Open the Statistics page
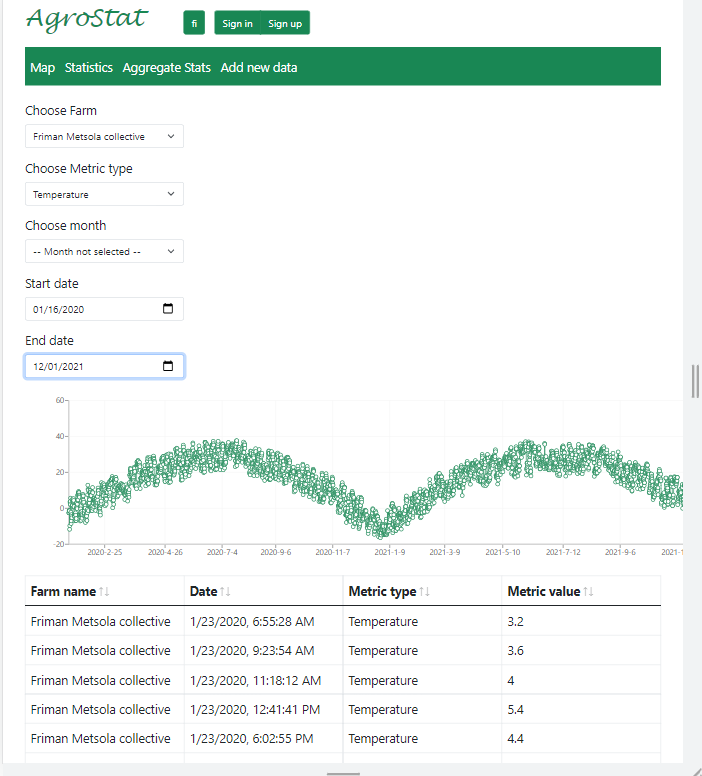The image size is (702, 776). click(x=89, y=67)
